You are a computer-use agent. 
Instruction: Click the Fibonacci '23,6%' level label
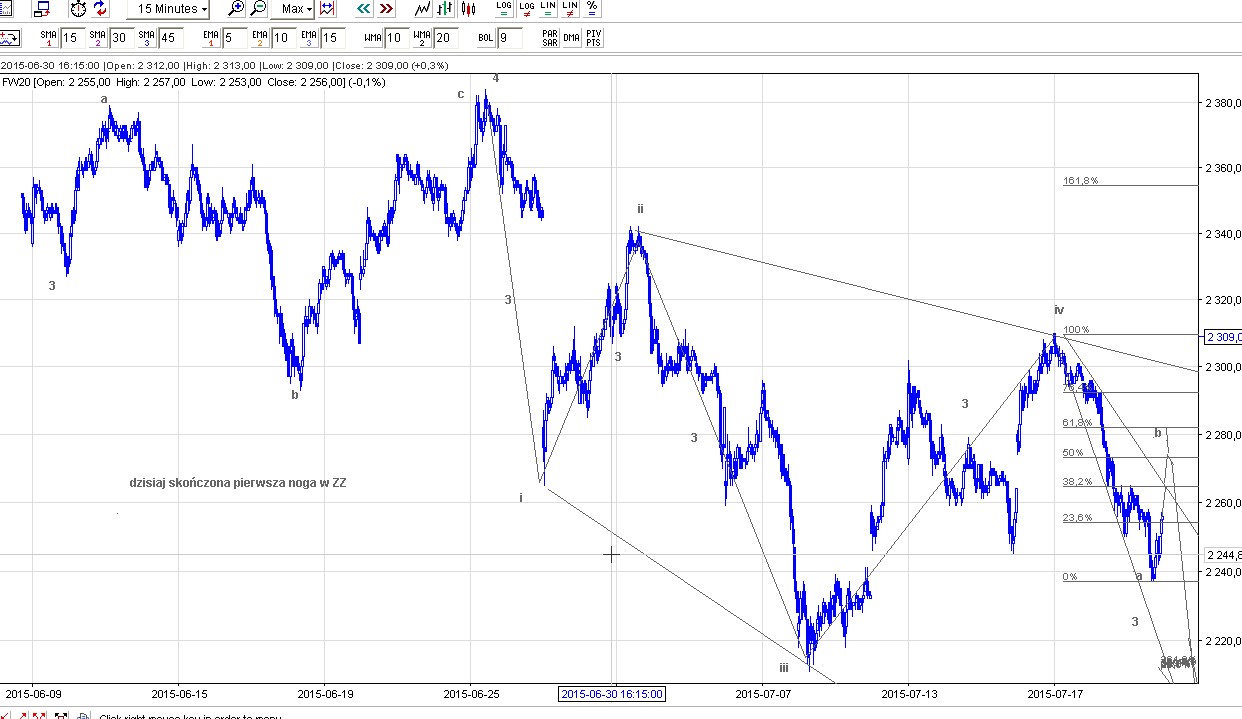coord(1077,518)
